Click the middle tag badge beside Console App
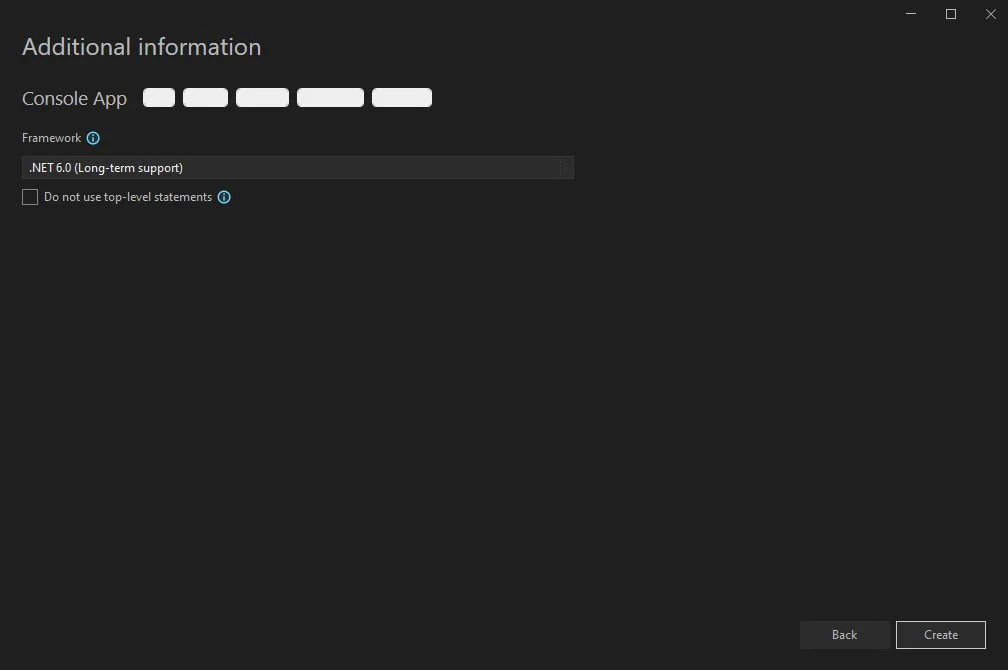Image resolution: width=1008 pixels, height=670 pixels. click(261, 97)
